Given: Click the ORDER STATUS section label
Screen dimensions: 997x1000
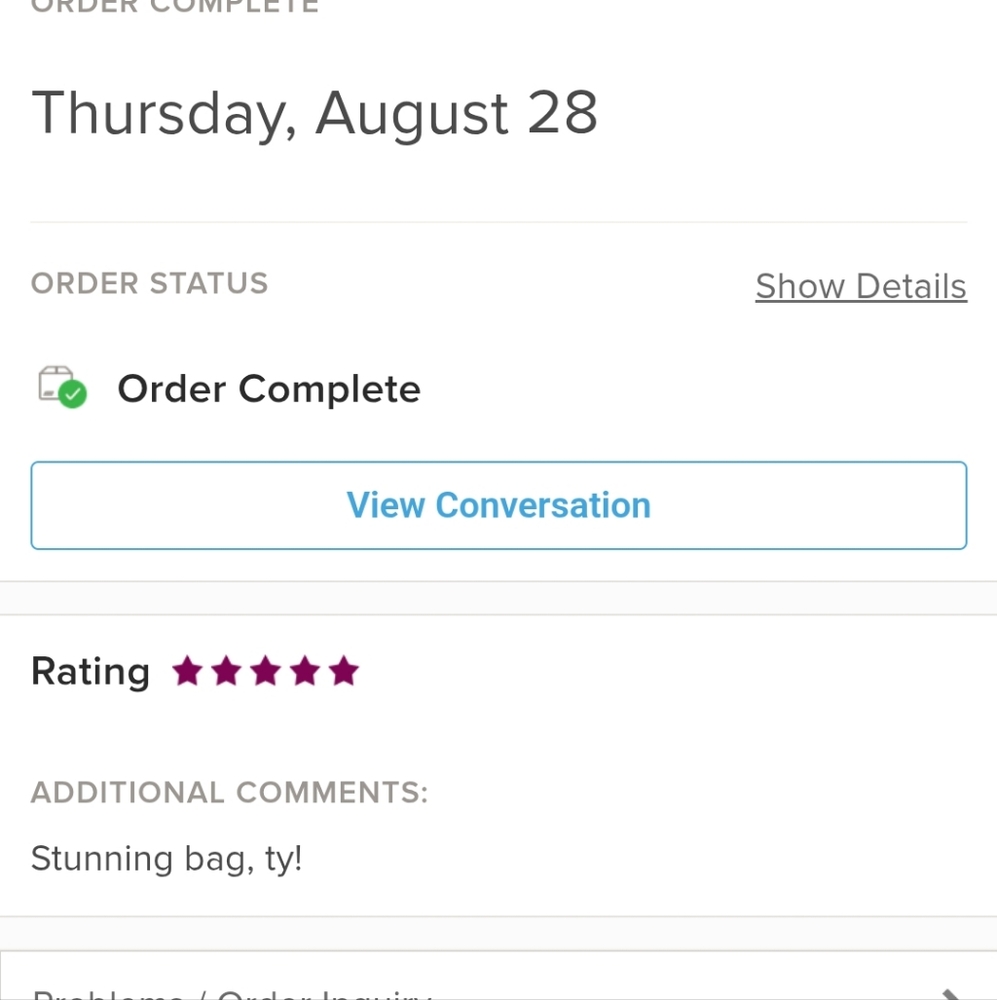Looking at the screenshot, I should (149, 283).
